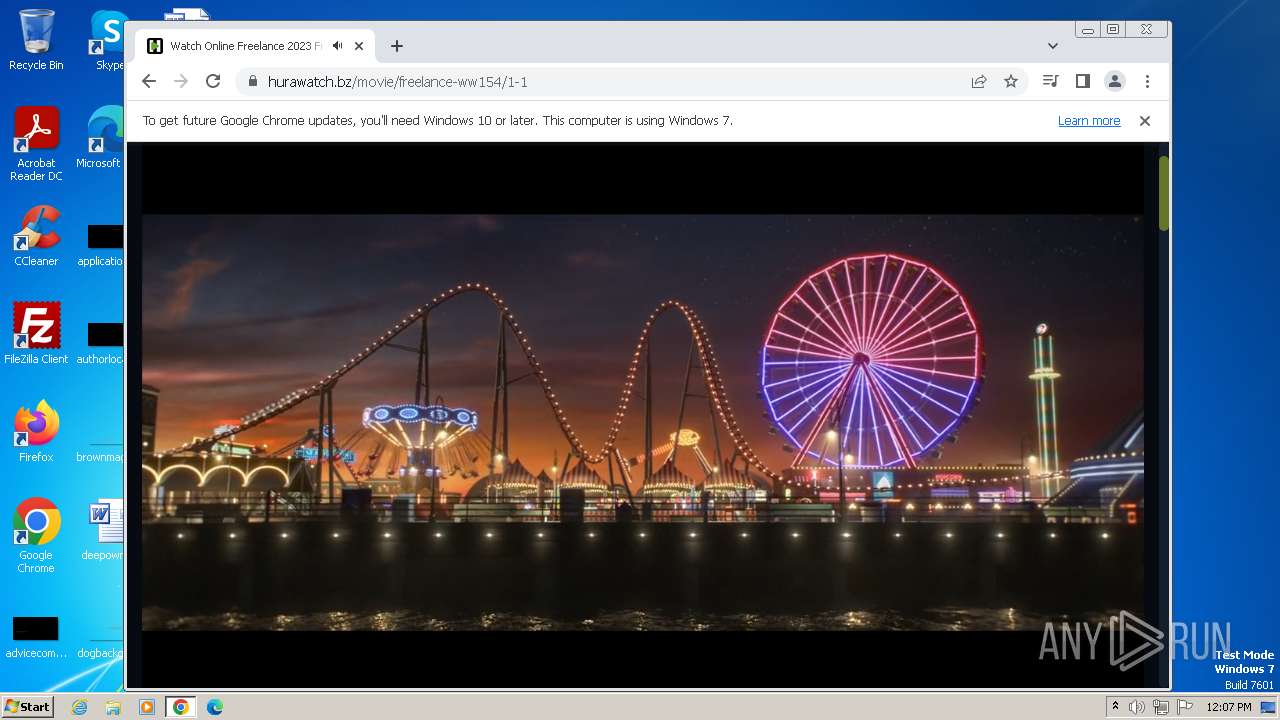Open Chrome profile avatar

(1114, 82)
